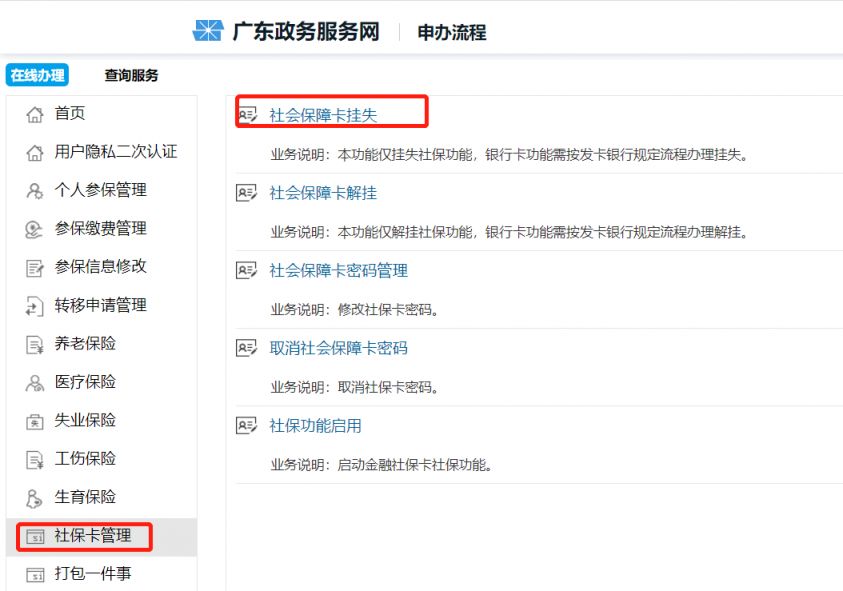Click the card icon beside 社会保障卡挂失

coord(246,113)
